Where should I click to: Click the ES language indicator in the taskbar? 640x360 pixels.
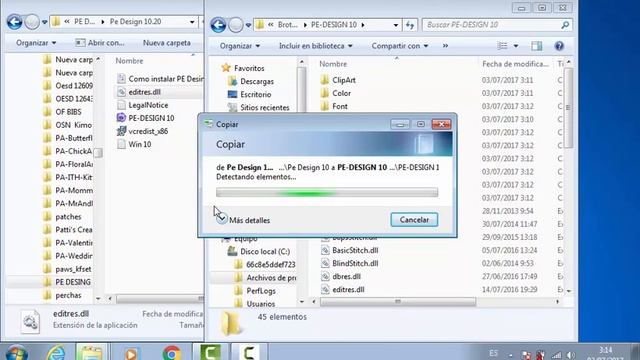pos(493,353)
